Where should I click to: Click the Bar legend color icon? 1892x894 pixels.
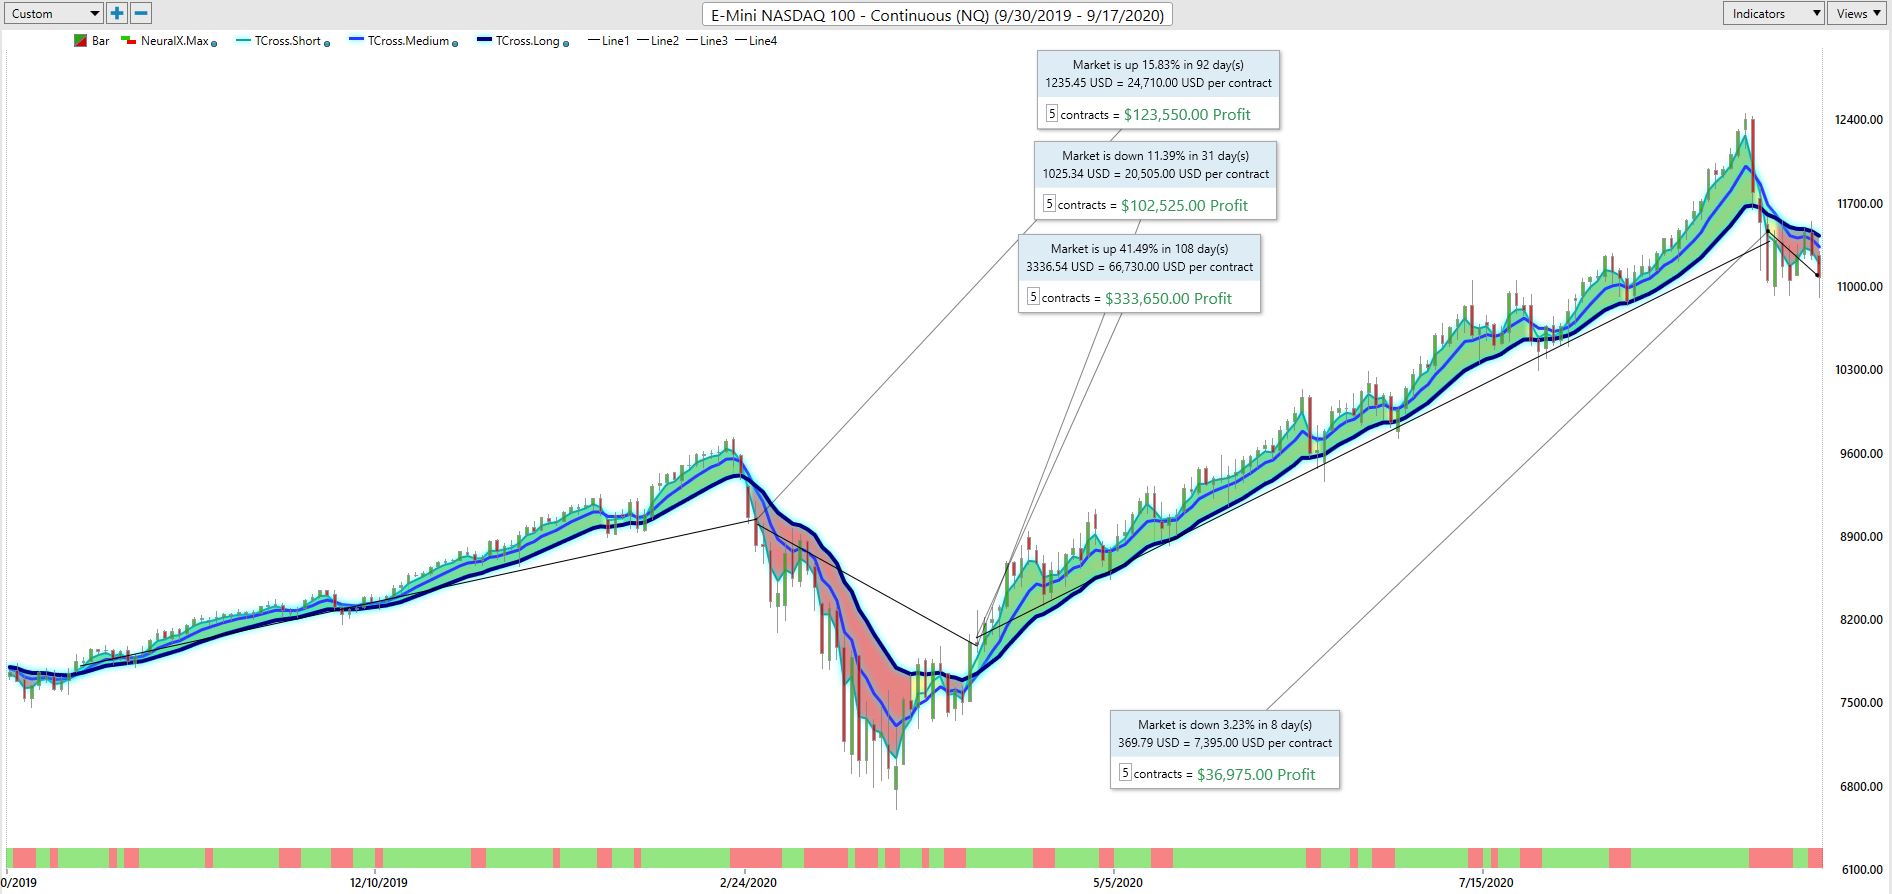(x=80, y=41)
